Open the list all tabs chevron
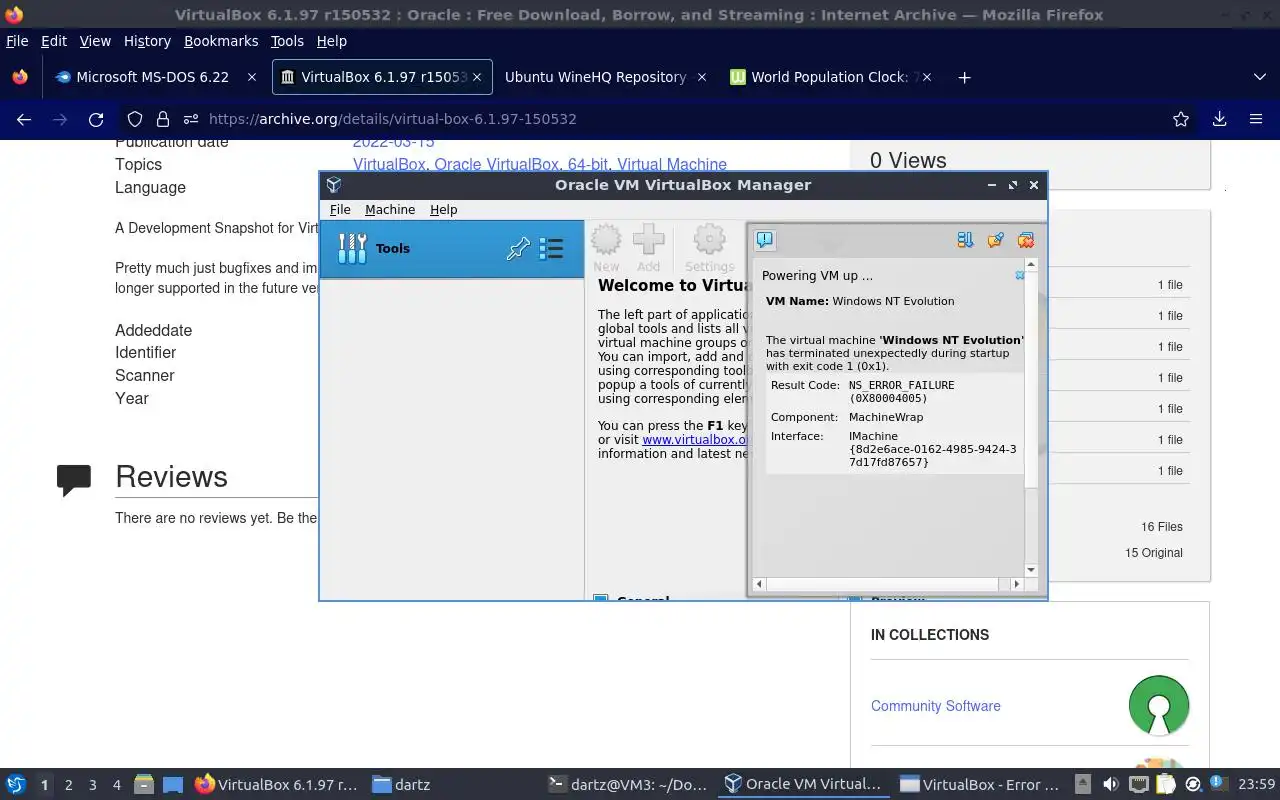 [1259, 77]
